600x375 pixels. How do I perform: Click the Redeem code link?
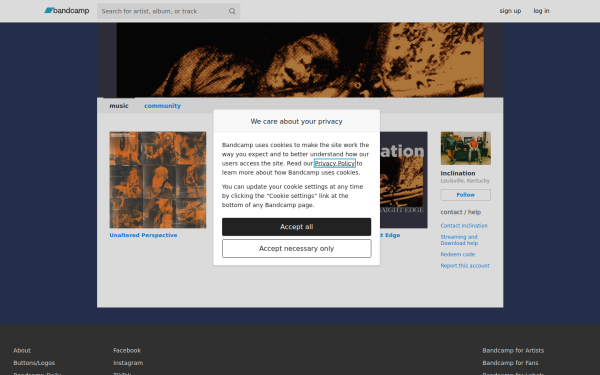tap(458, 254)
